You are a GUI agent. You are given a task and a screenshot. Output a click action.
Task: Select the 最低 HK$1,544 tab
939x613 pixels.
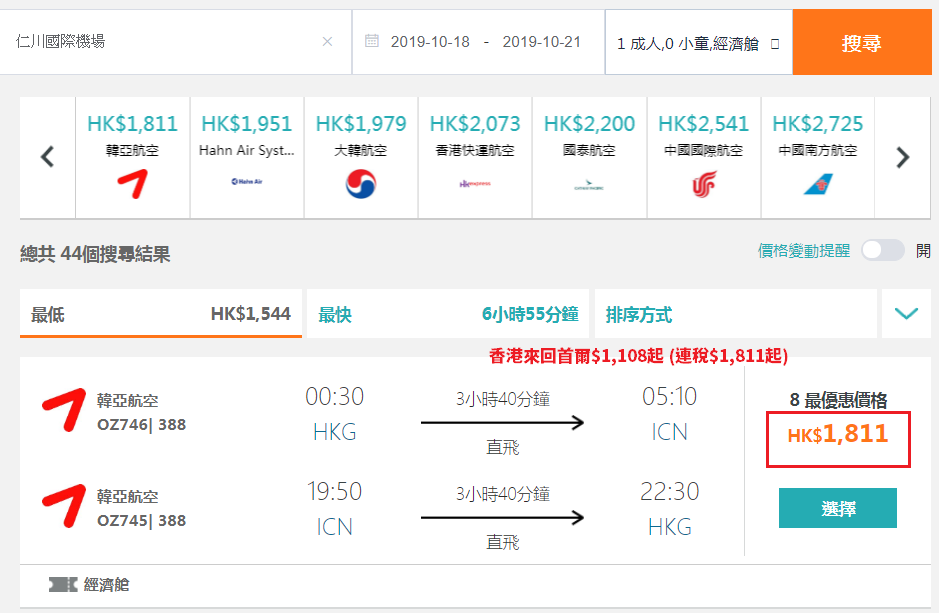tap(160, 314)
